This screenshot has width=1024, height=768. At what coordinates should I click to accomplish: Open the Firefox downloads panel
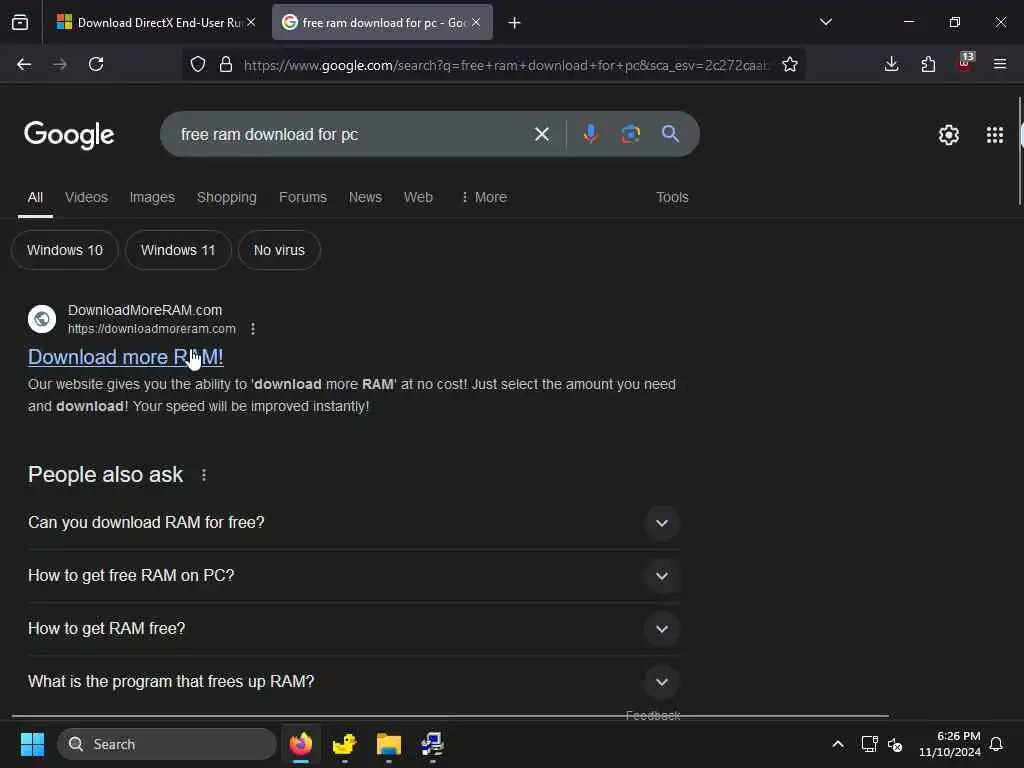coord(891,64)
